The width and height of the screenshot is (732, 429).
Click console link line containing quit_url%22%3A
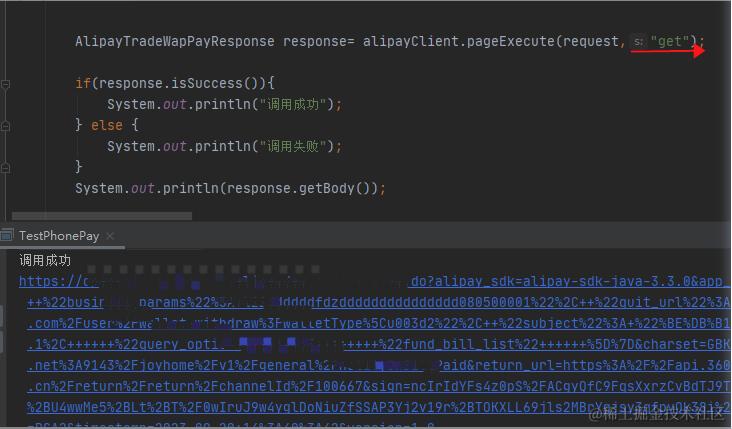378,302
